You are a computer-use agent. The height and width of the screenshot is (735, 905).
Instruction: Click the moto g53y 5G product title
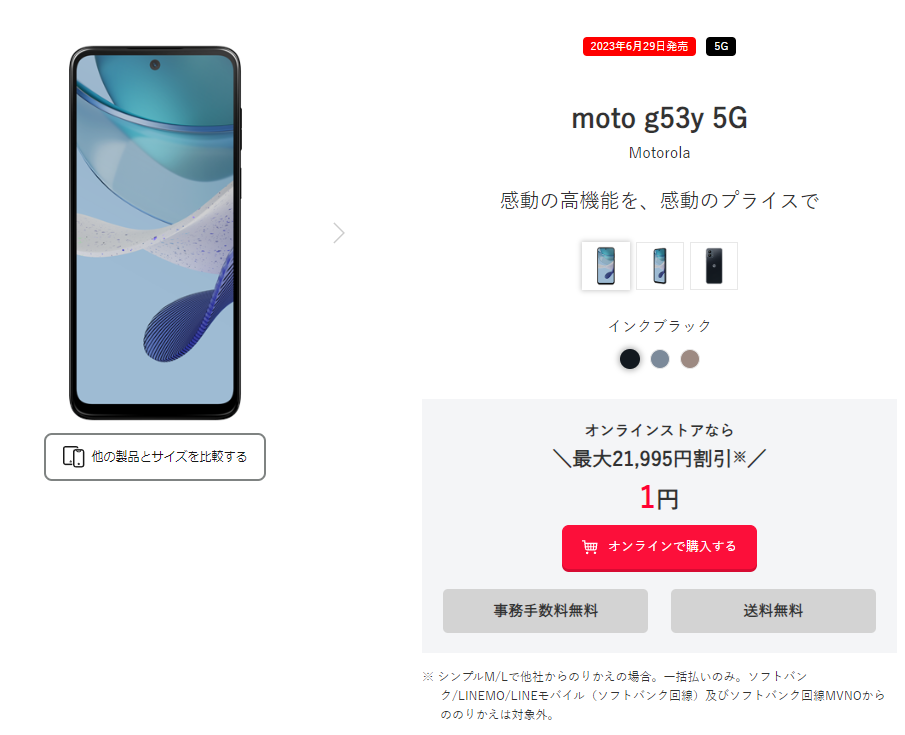coord(659,118)
